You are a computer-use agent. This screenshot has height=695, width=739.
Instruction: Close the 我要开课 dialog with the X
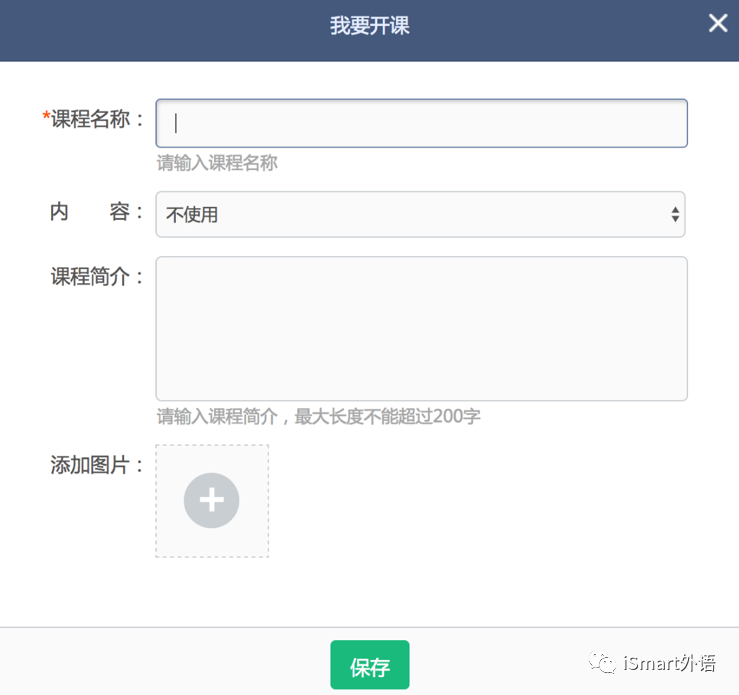[x=718, y=23]
